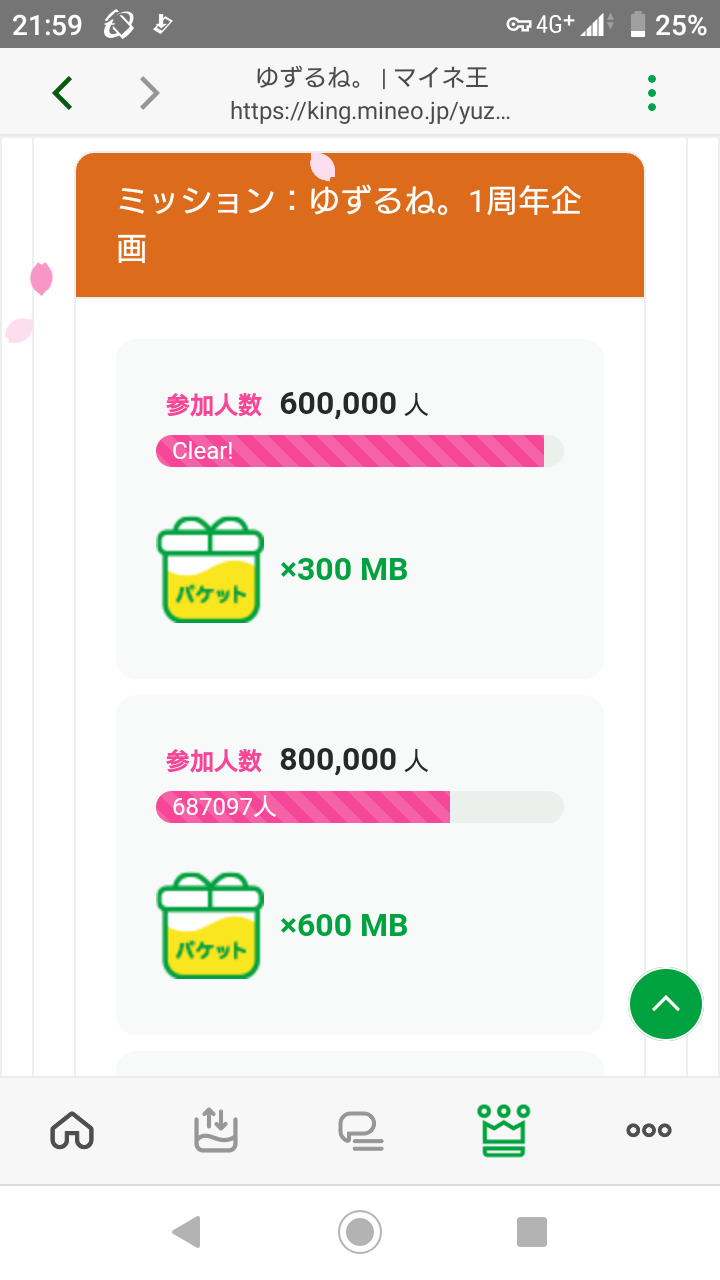Click the 687097人 progress bar

360,807
